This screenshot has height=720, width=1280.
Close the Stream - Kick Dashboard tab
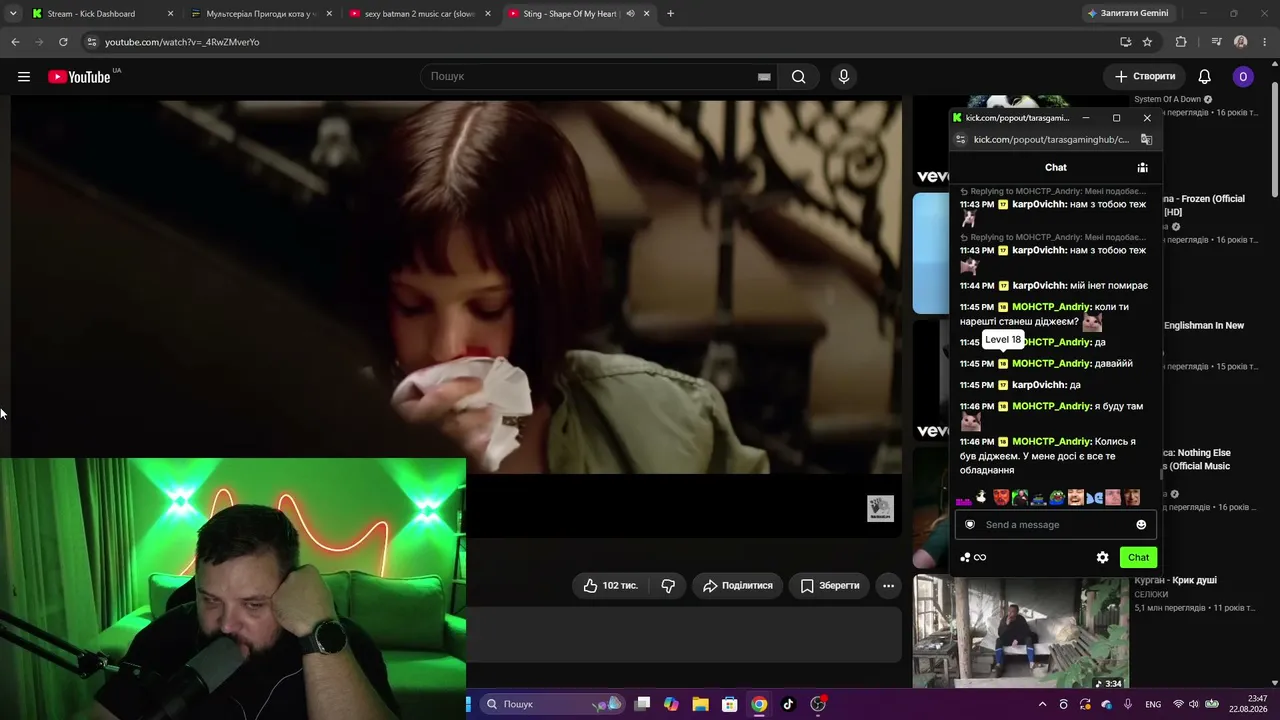coord(170,14)
